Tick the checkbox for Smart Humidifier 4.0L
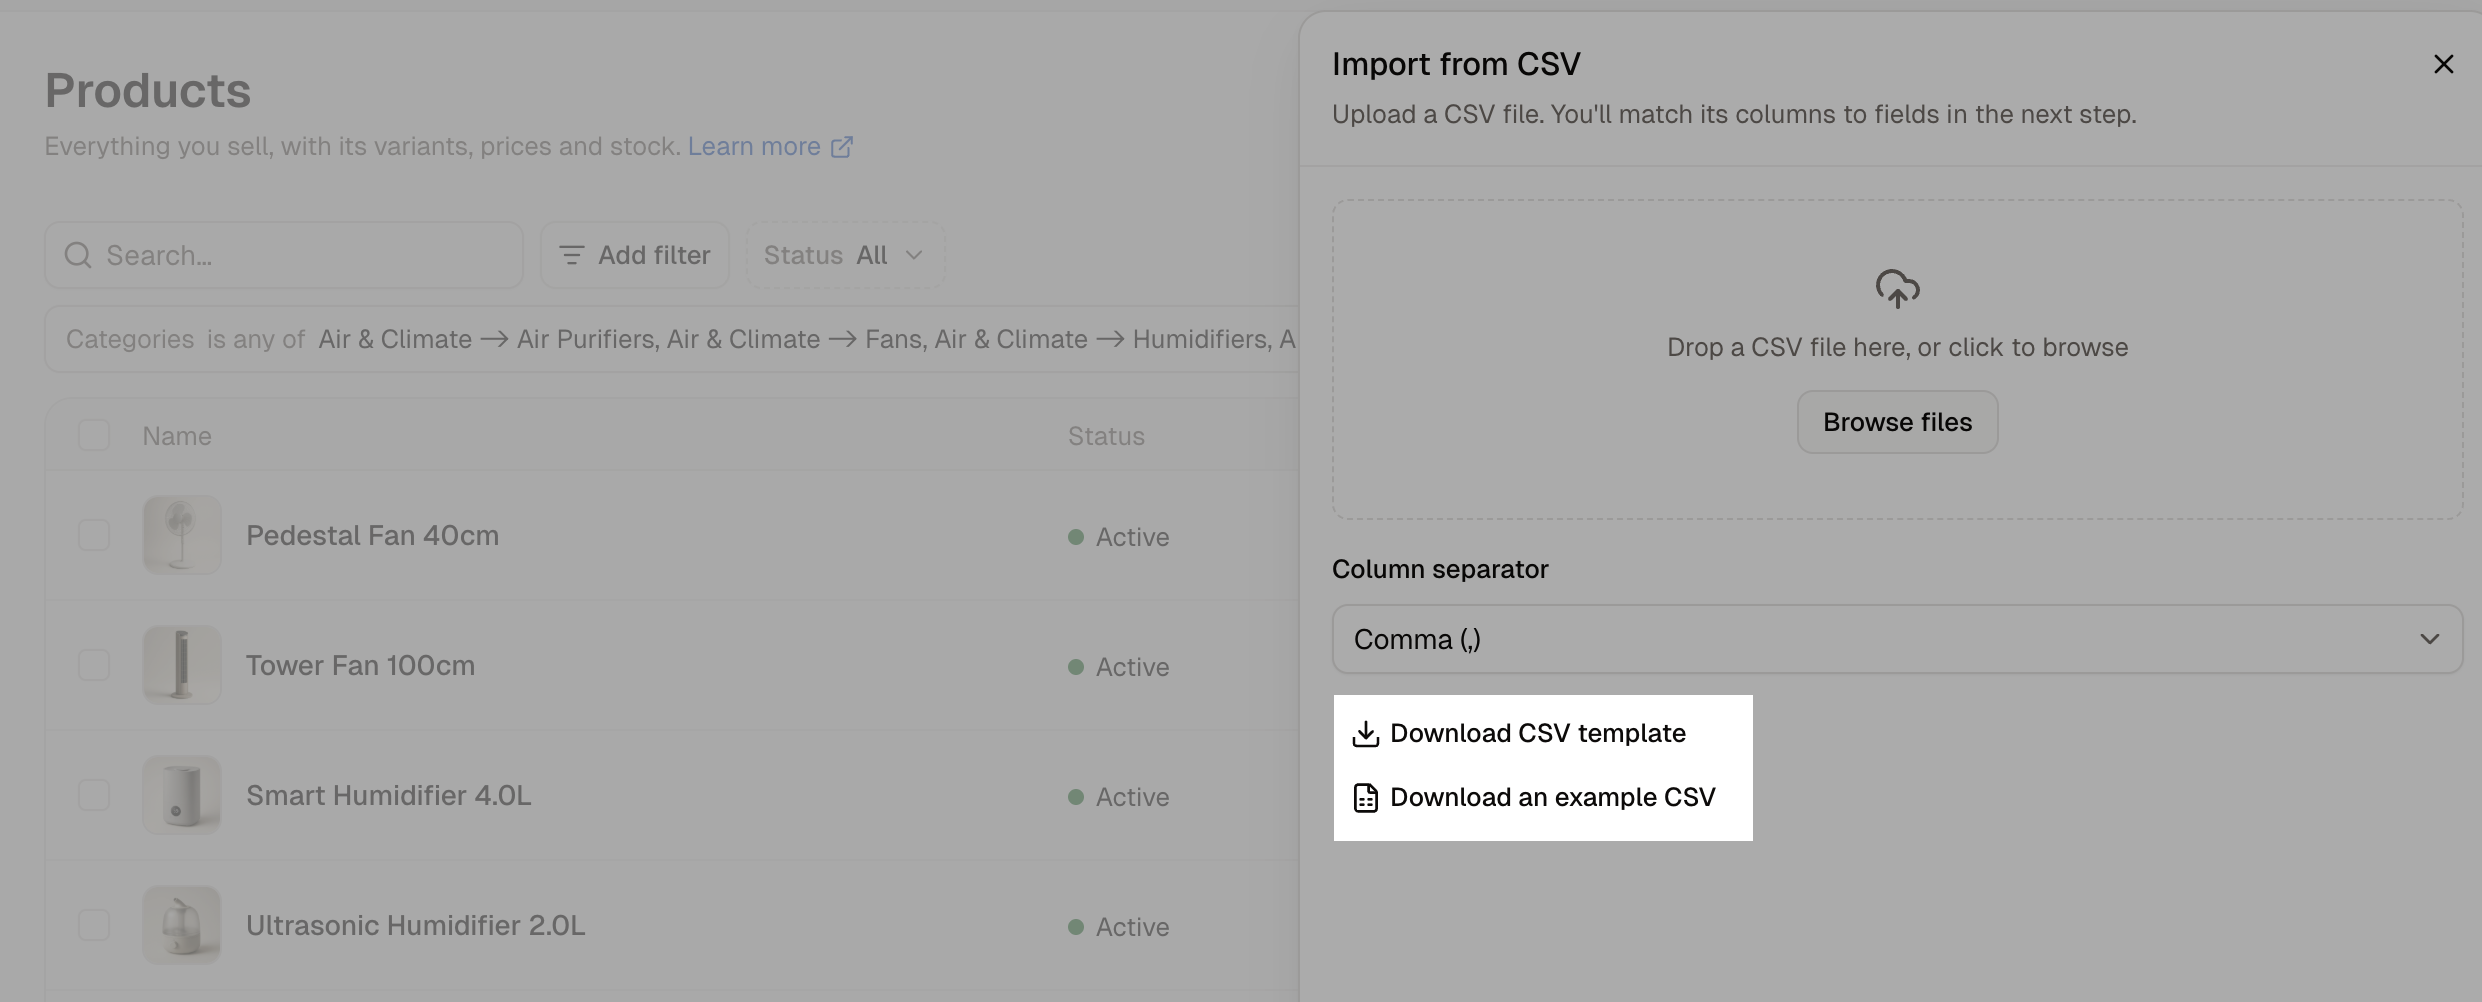Viewport: 2482px width, 1002px height. [x=94, y=795]
